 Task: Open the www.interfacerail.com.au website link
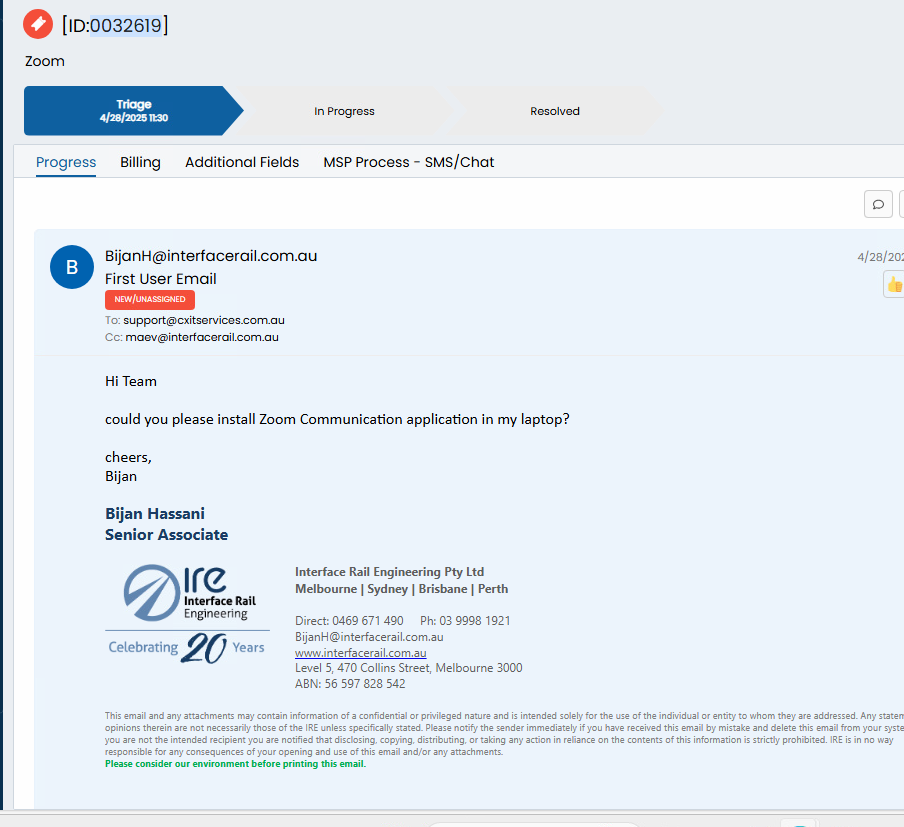tap(361, 653)
